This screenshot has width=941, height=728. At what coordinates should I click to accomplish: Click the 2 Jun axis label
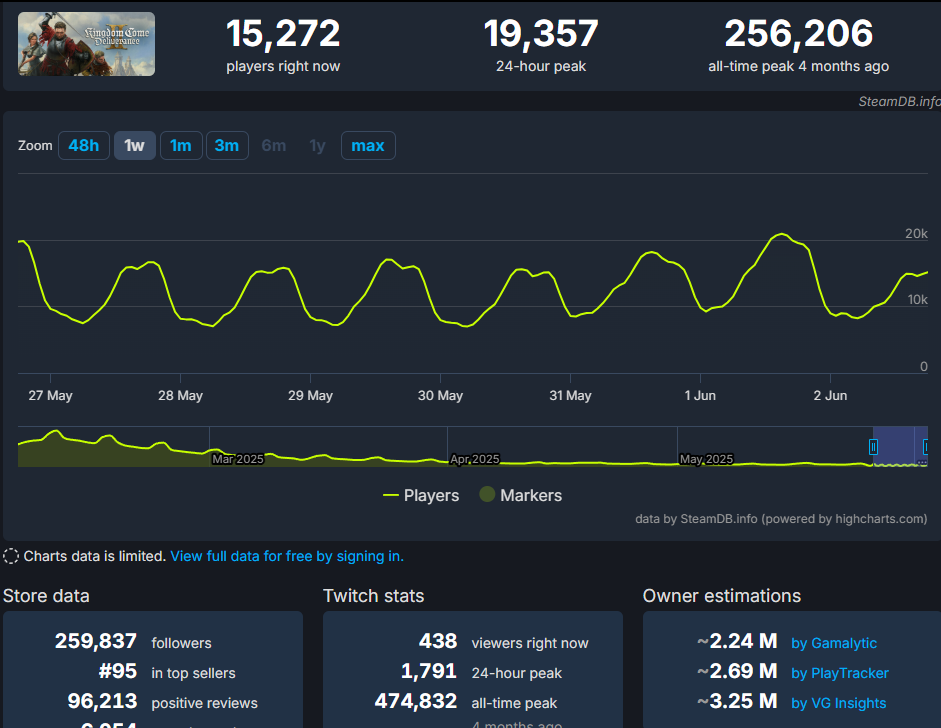(831, 396)
